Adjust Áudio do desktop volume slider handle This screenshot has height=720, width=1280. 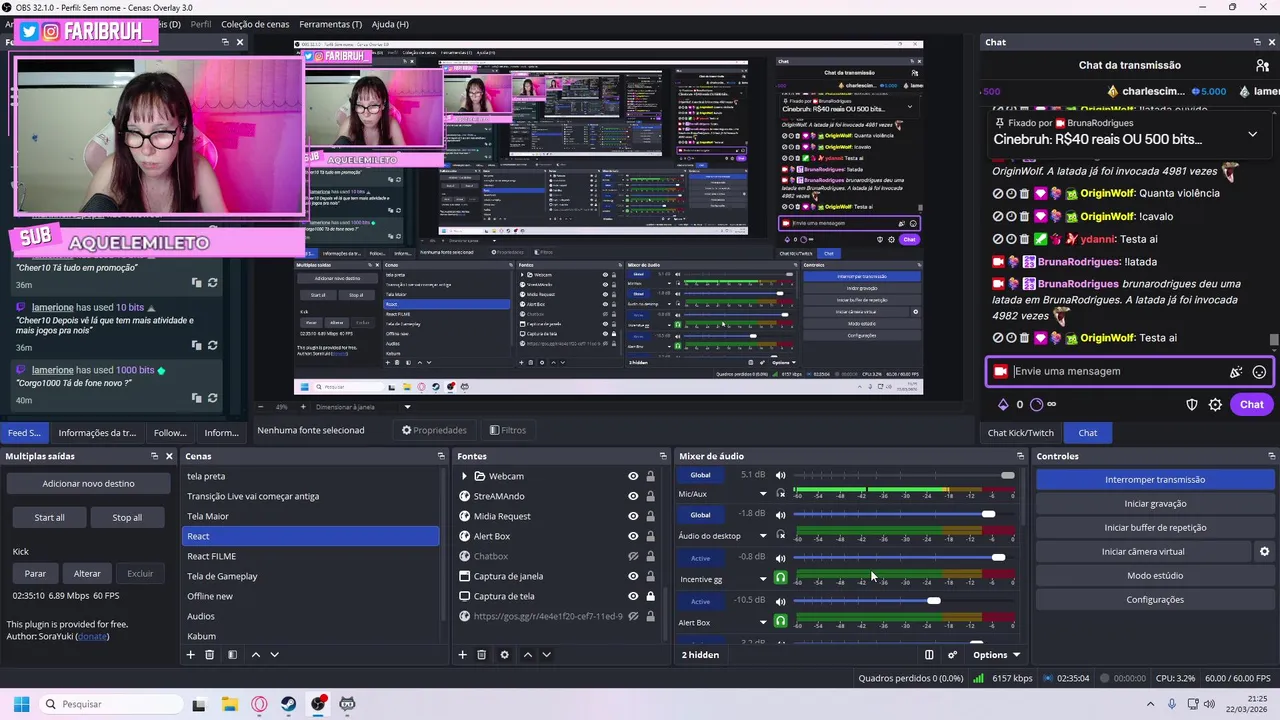[989, 514]
